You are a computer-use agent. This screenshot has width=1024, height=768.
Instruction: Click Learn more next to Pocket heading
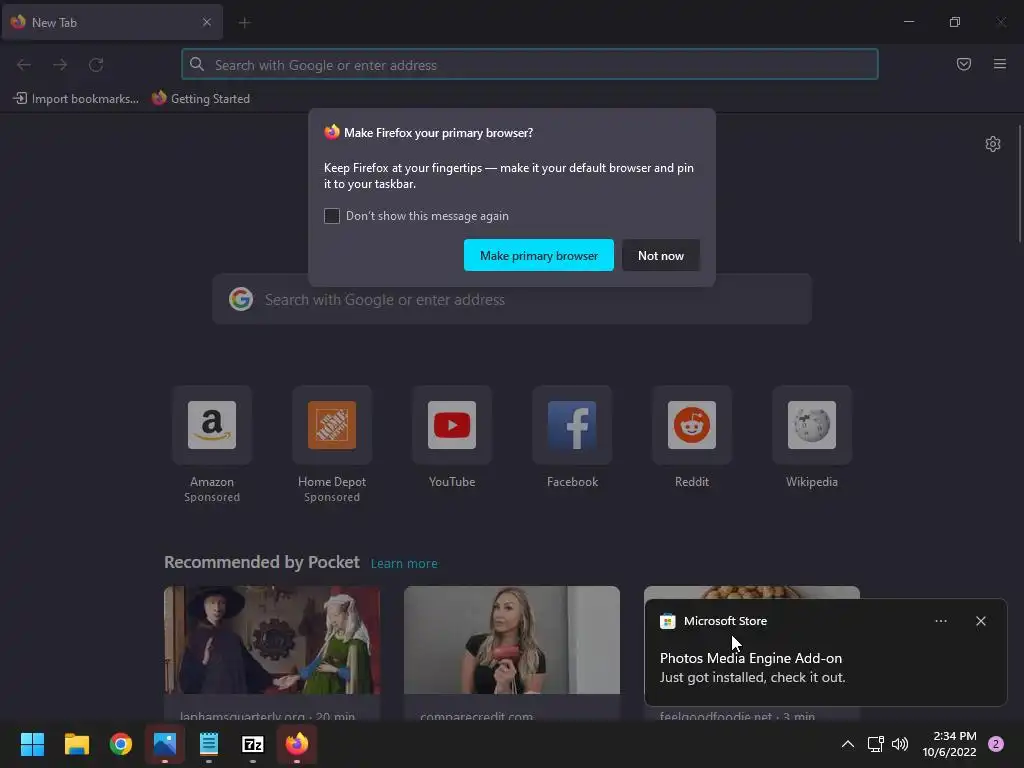pos(404,564)
